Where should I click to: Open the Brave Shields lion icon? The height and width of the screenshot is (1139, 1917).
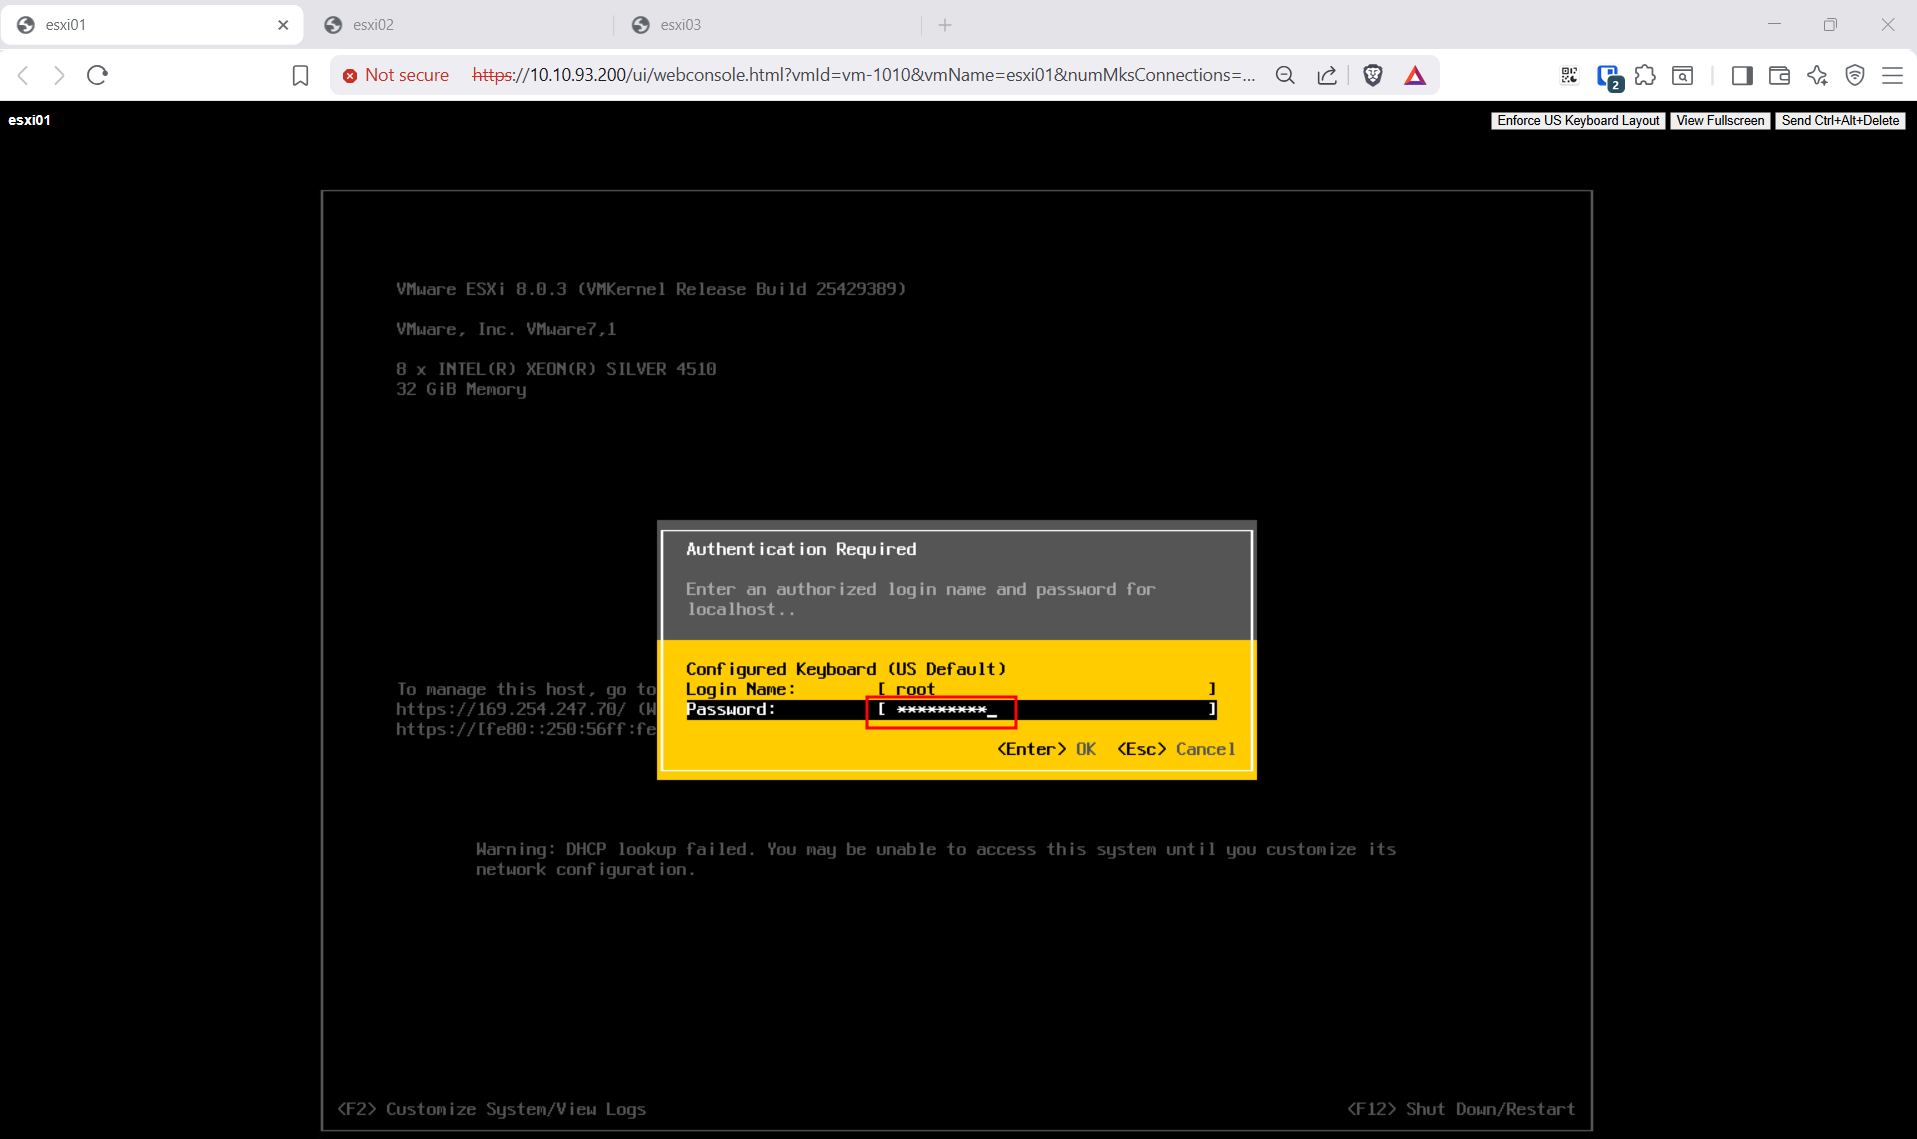tap(1373, 75)
